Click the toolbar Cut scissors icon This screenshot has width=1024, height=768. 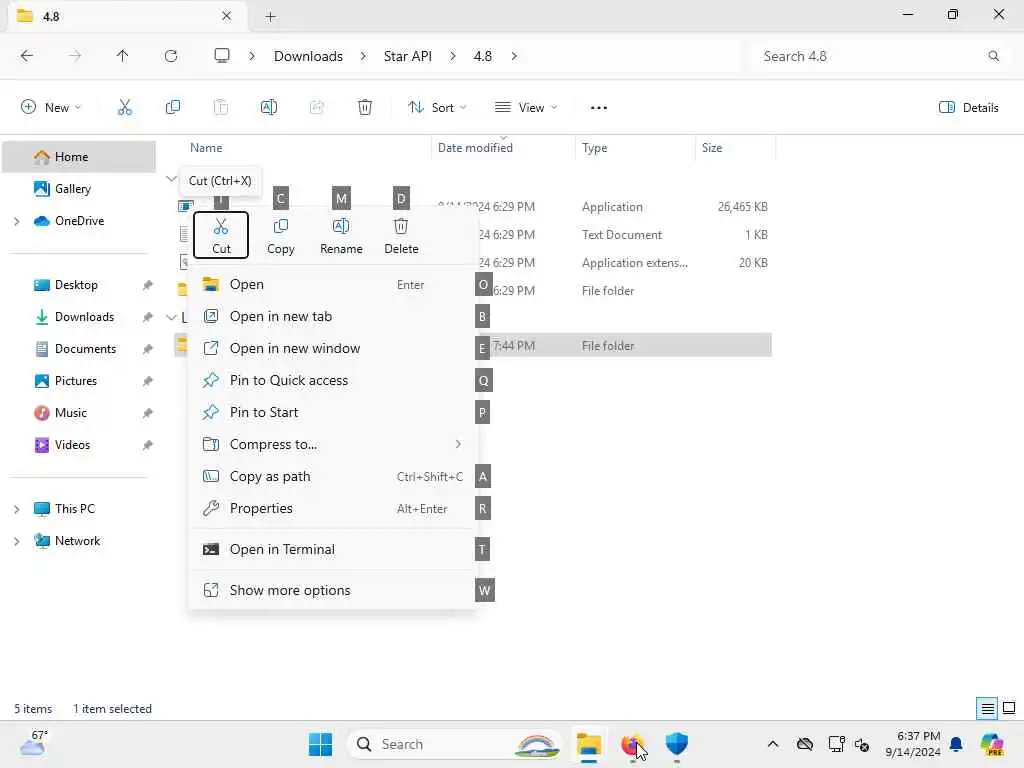(x=125, y=107)
